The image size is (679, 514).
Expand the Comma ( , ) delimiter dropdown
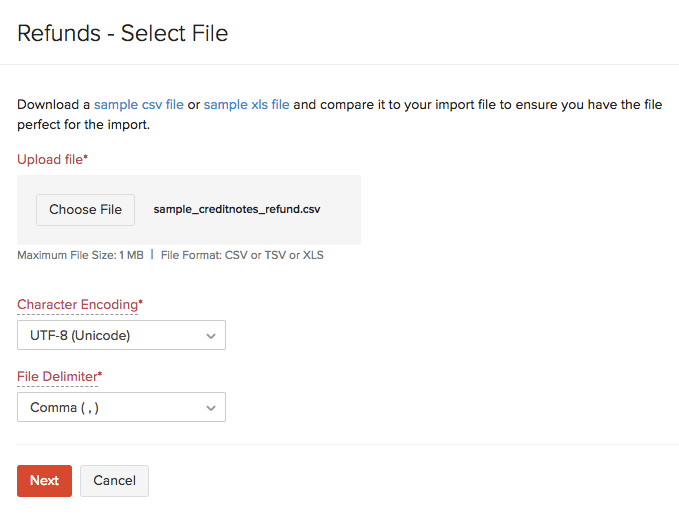click(110, 407)
